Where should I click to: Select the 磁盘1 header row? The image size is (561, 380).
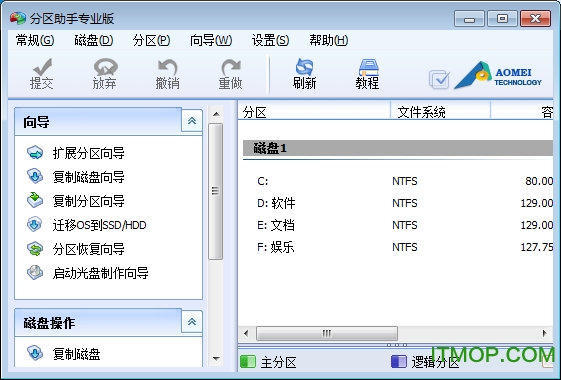coord(398,148)
